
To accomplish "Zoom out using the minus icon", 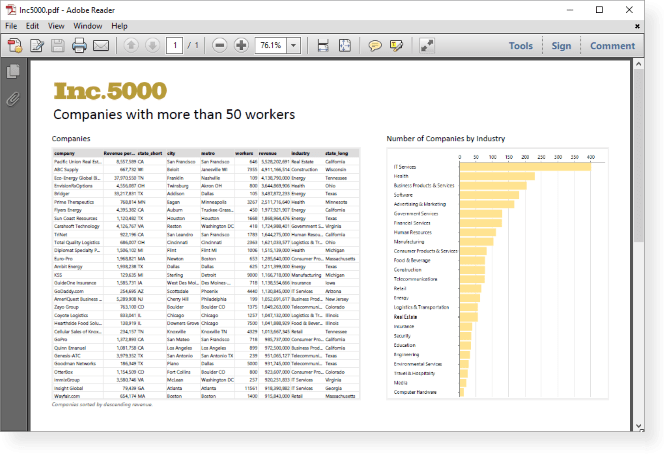I will click(219, 45).
